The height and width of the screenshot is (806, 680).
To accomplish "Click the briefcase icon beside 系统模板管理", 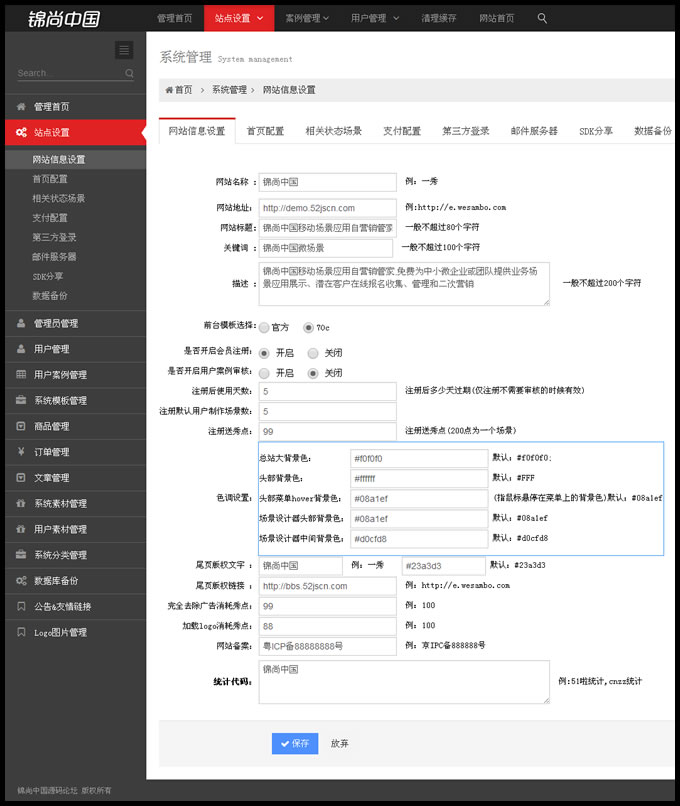I will coord(21,401).
